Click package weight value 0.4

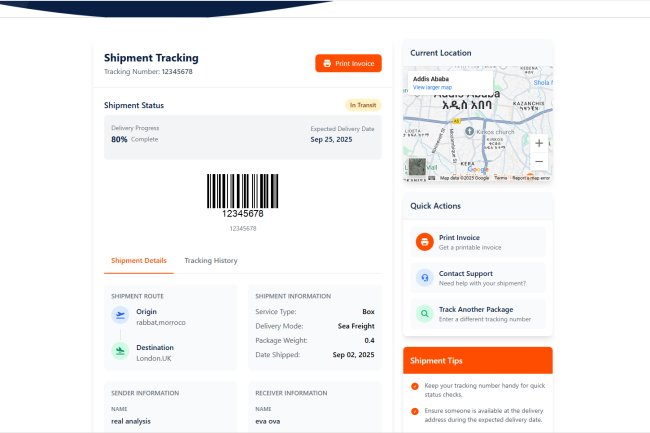(x=369, y=340)
